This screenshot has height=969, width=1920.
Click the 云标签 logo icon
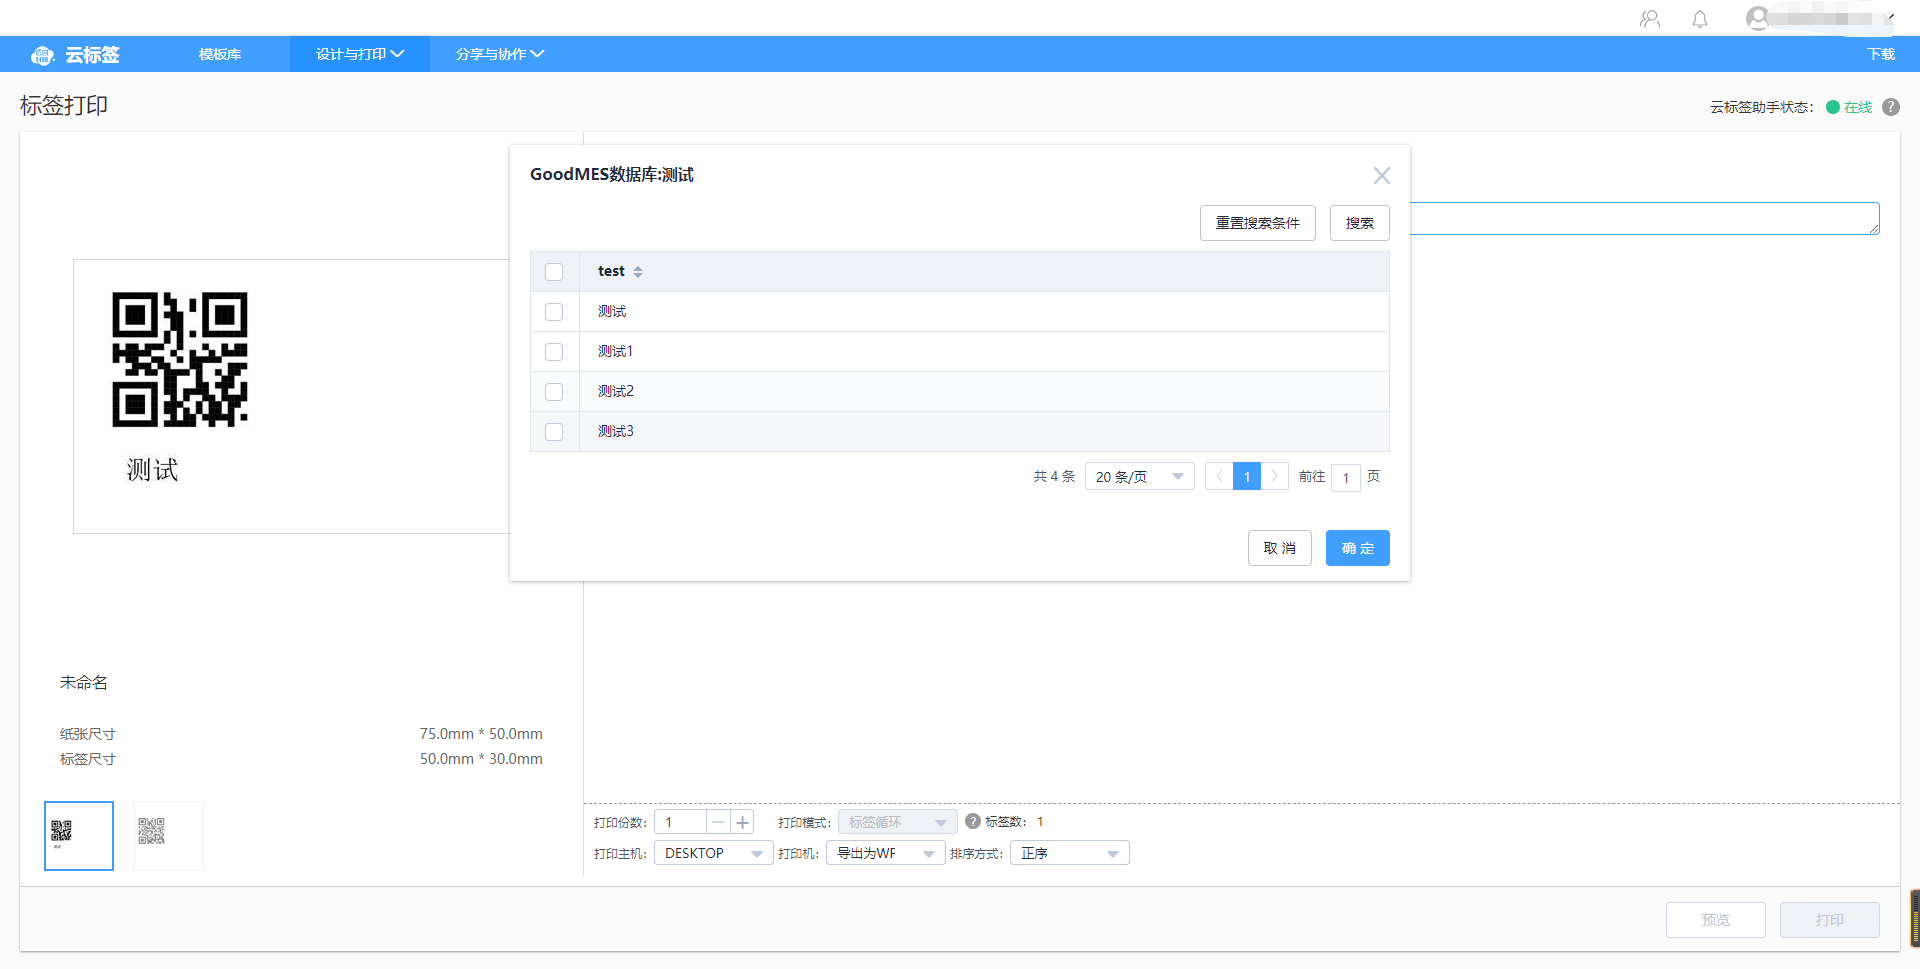pos(42,55)
